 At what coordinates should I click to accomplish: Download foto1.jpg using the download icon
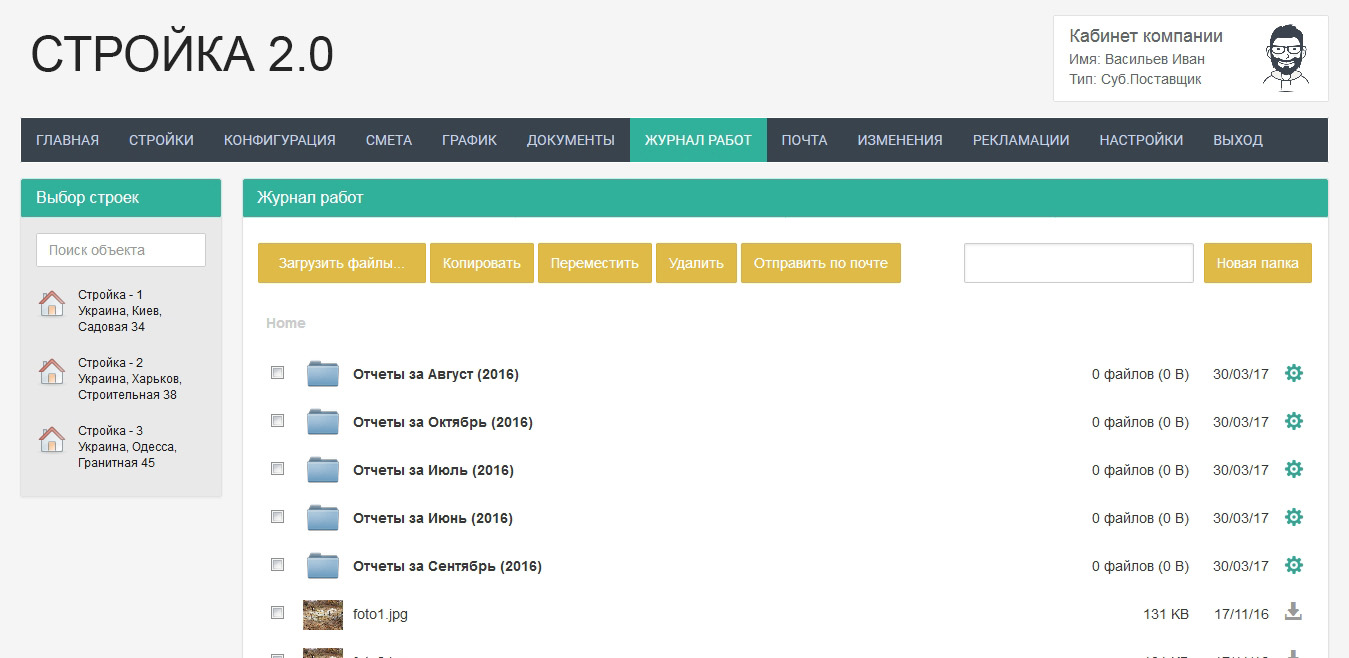click(1293, 612)
